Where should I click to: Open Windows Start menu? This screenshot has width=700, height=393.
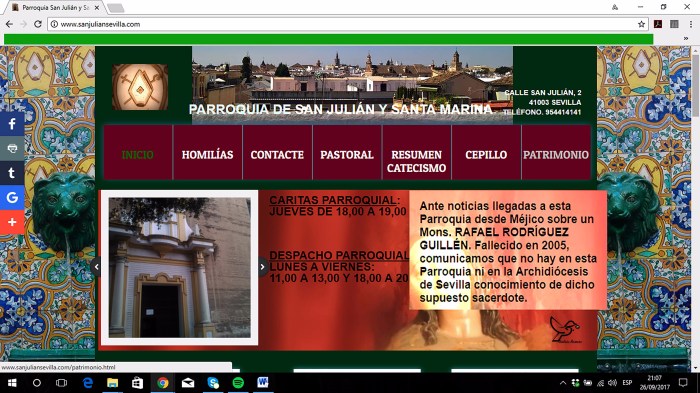(x=12, y=383)
